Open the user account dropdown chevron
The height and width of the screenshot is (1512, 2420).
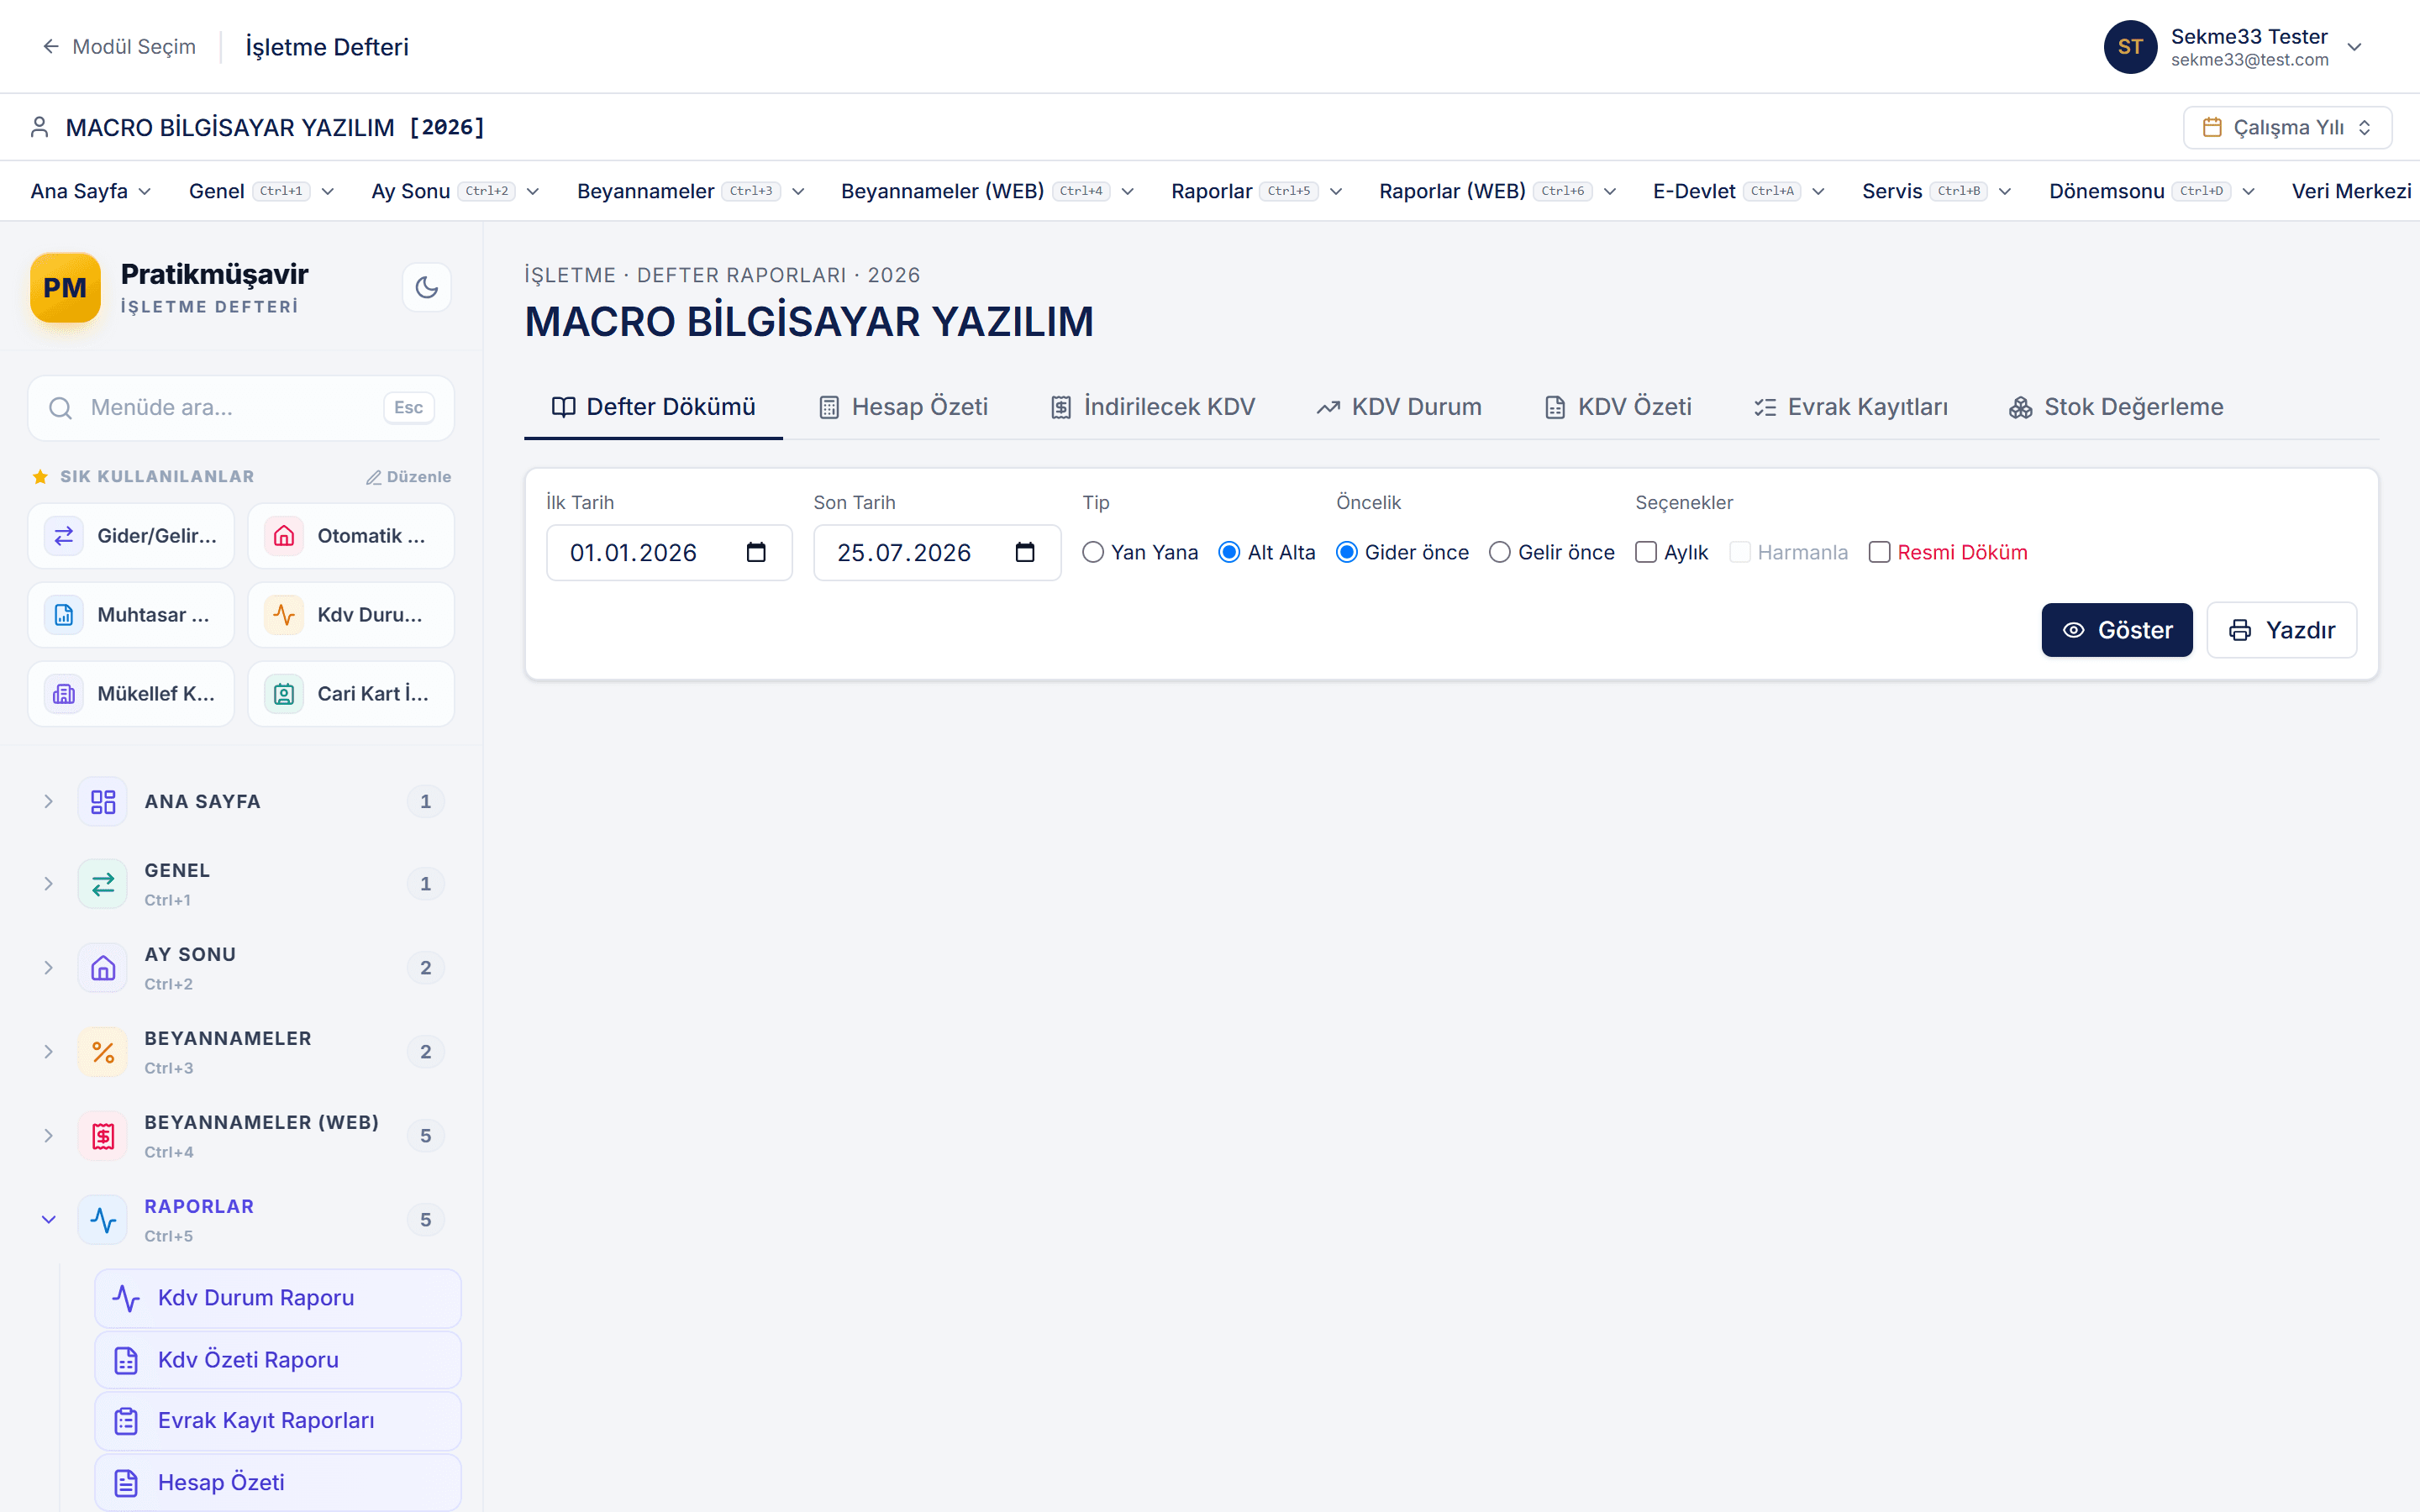pyautogui.click(x=2354, y=47)
